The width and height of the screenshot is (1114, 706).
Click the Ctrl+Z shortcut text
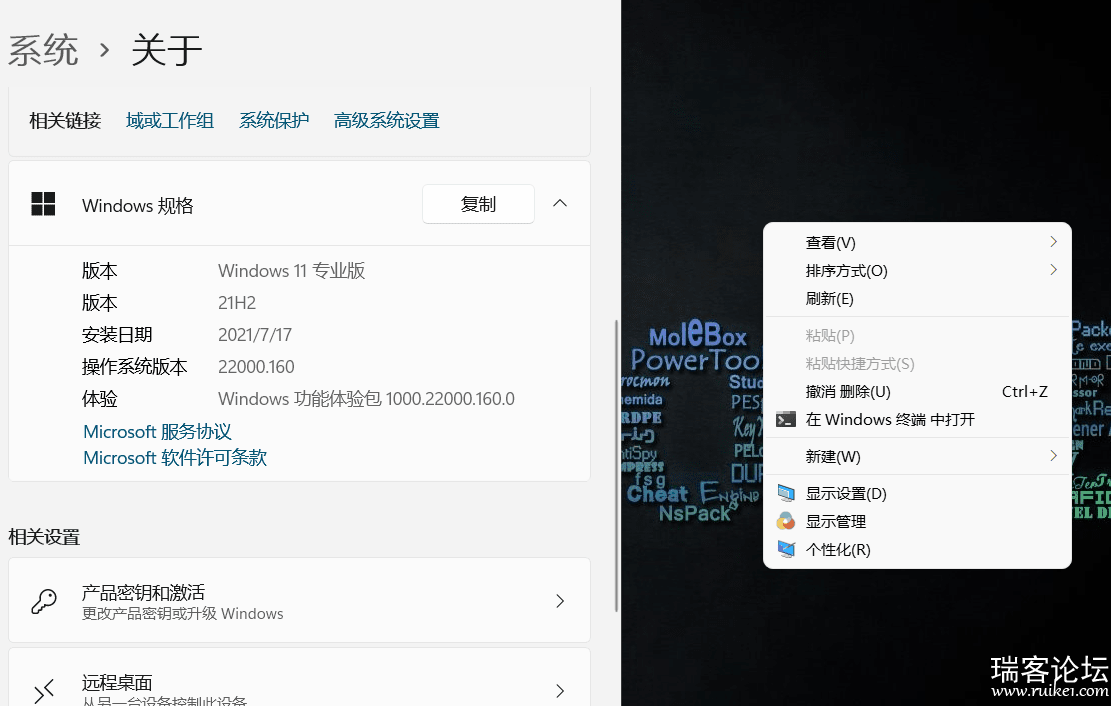1024,391
